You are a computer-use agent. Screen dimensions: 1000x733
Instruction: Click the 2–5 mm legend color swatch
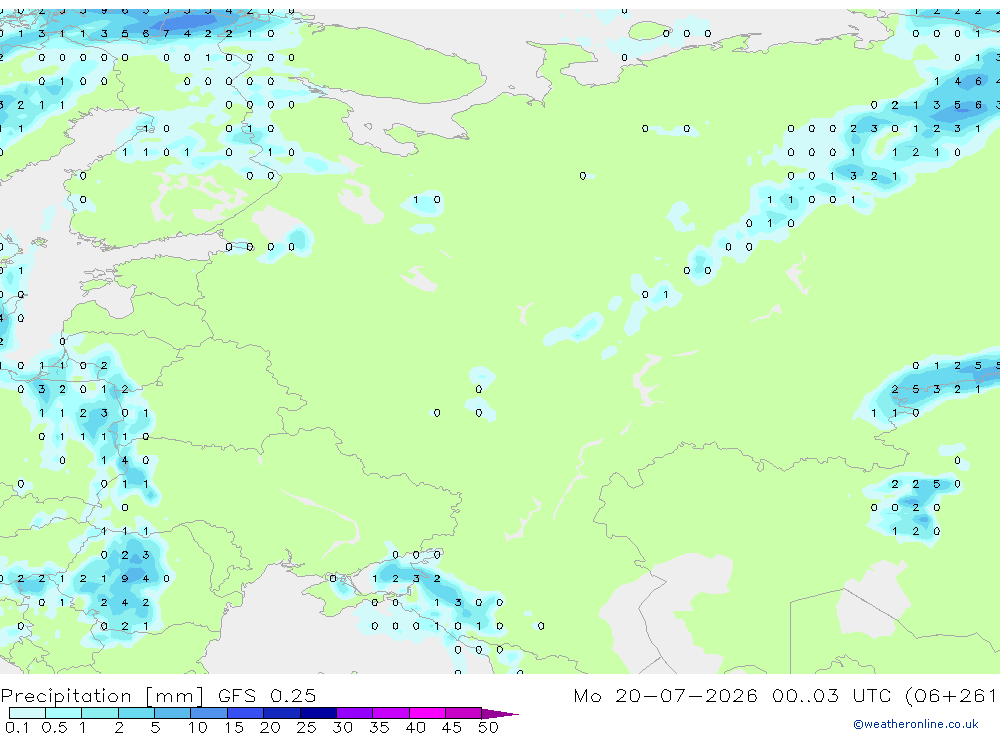click(136, 713)
